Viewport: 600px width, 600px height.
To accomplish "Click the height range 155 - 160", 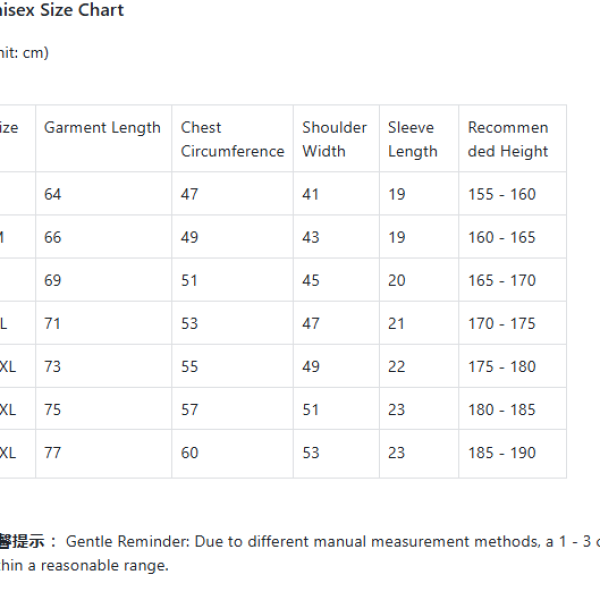I will (x=502, y=194).
